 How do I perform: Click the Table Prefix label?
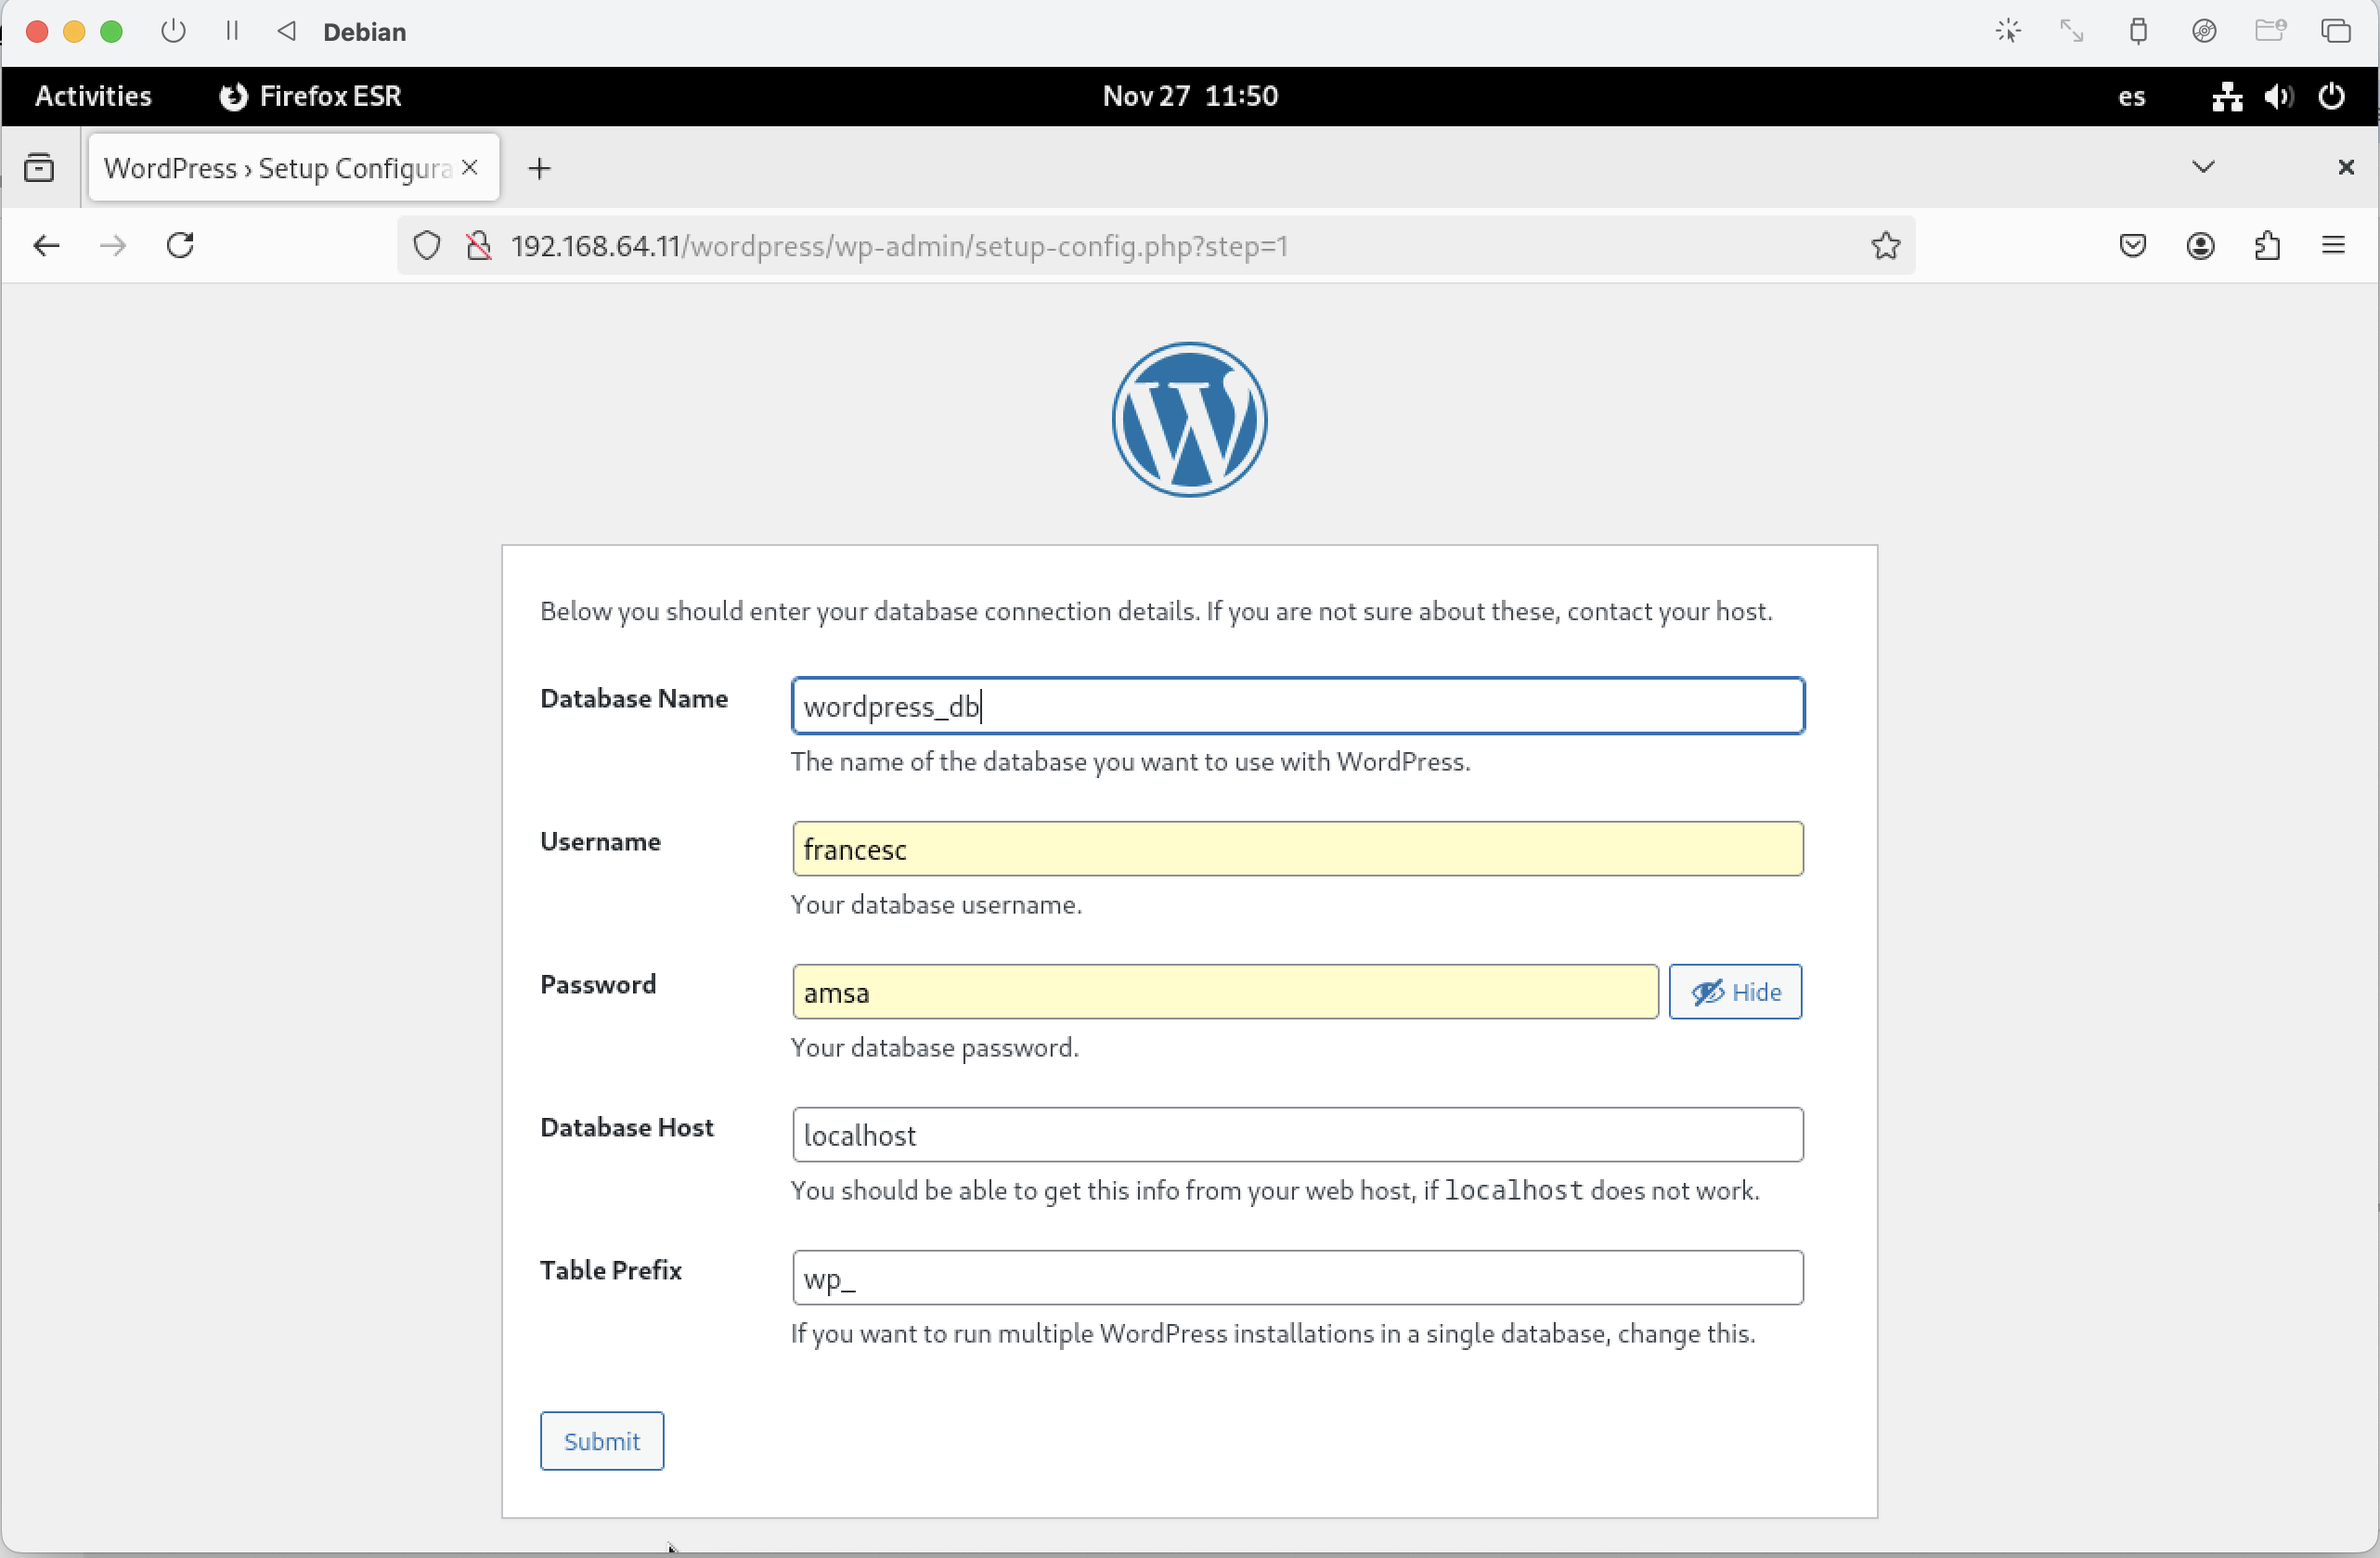(x=611, y=1270)
